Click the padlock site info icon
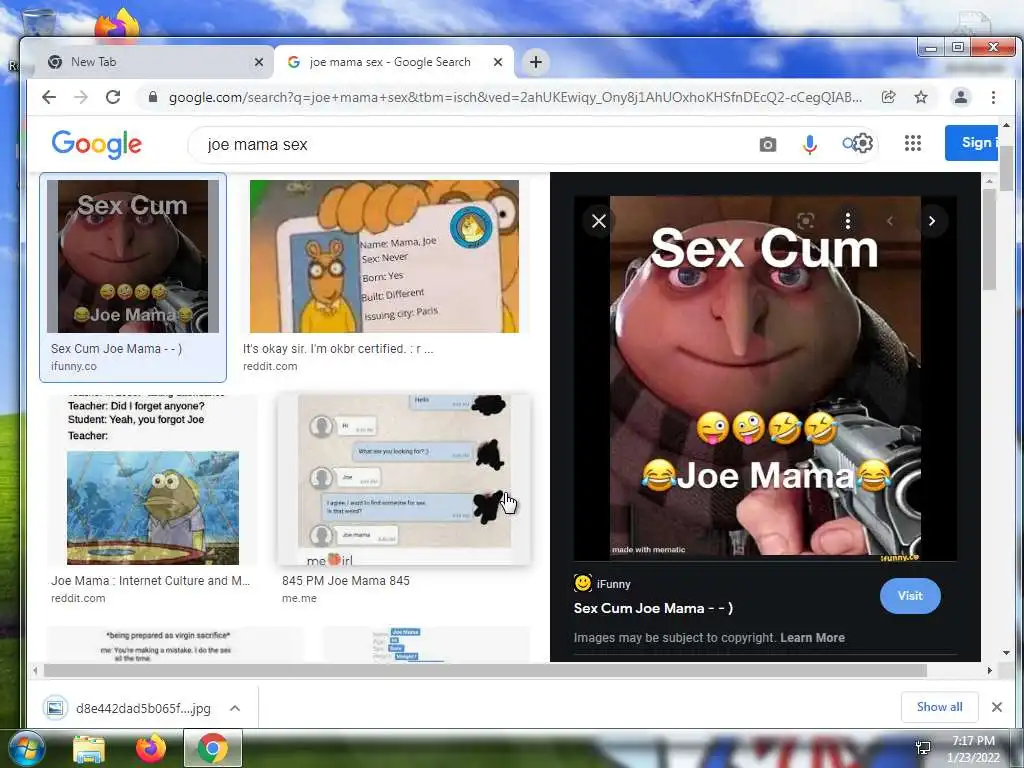This screenshot has width=1024, height=768. pyautogui.click(x=153, y=97)
